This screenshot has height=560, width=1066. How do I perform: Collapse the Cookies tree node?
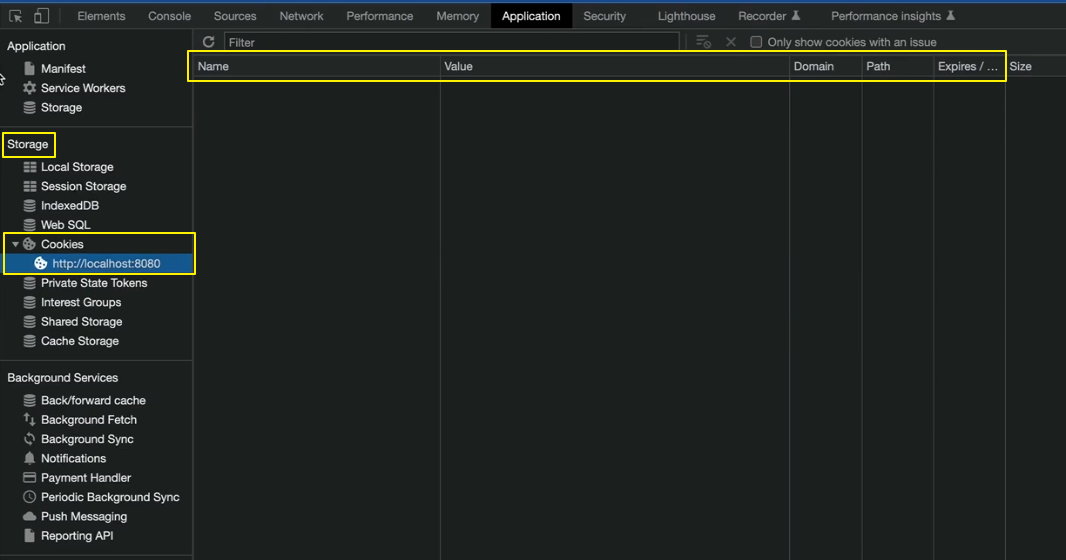[x=15, y=244]
